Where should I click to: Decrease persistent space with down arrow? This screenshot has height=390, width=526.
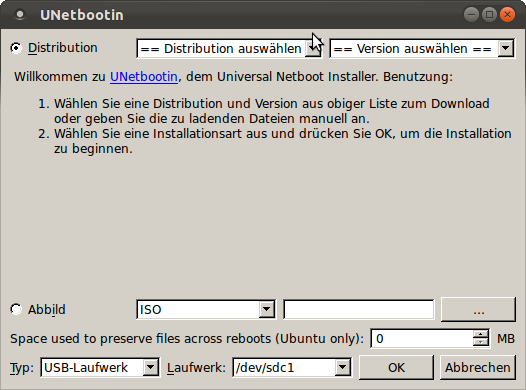[481, 342]
